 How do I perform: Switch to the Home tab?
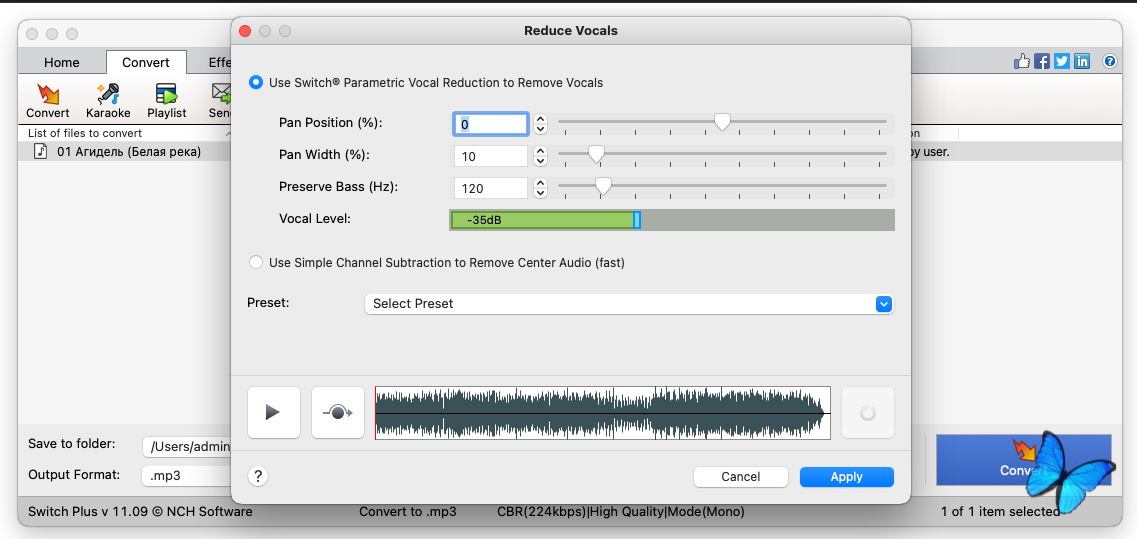pos(61,62)
